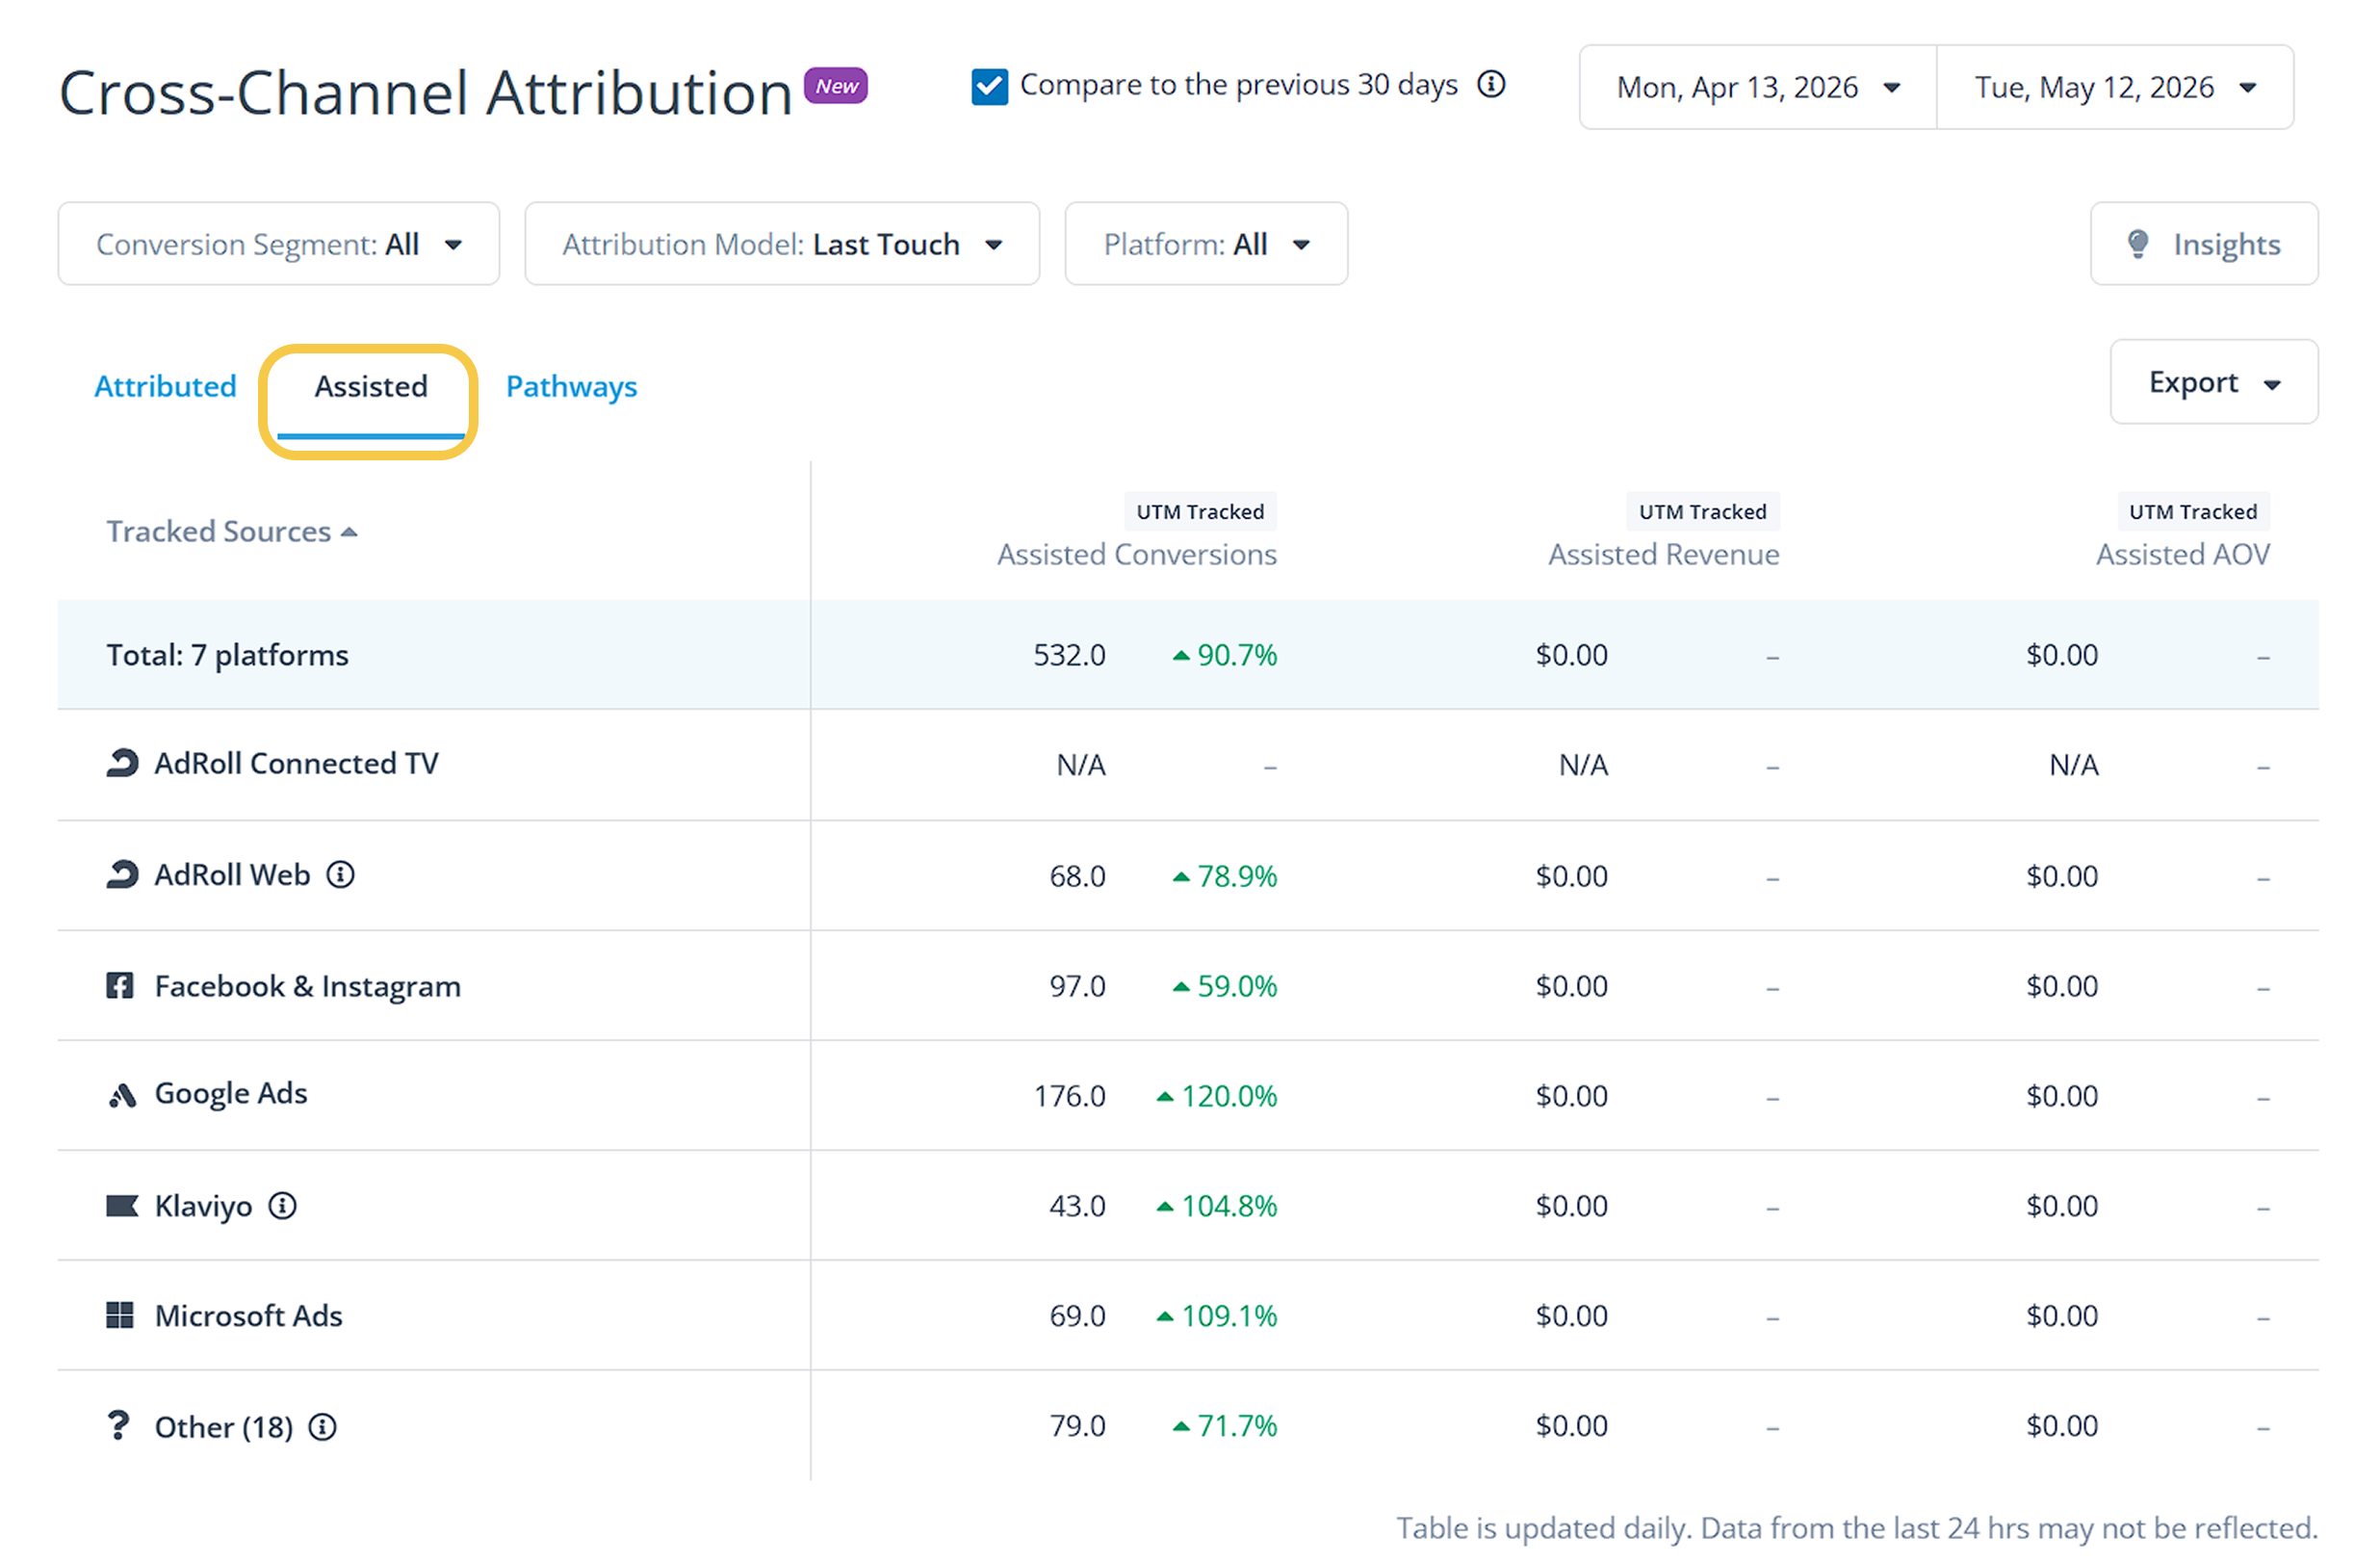The width and height of the screenshot is (2380, 1563).
Task: Click the info icon next to Klaviyo
Action: 282,1207
